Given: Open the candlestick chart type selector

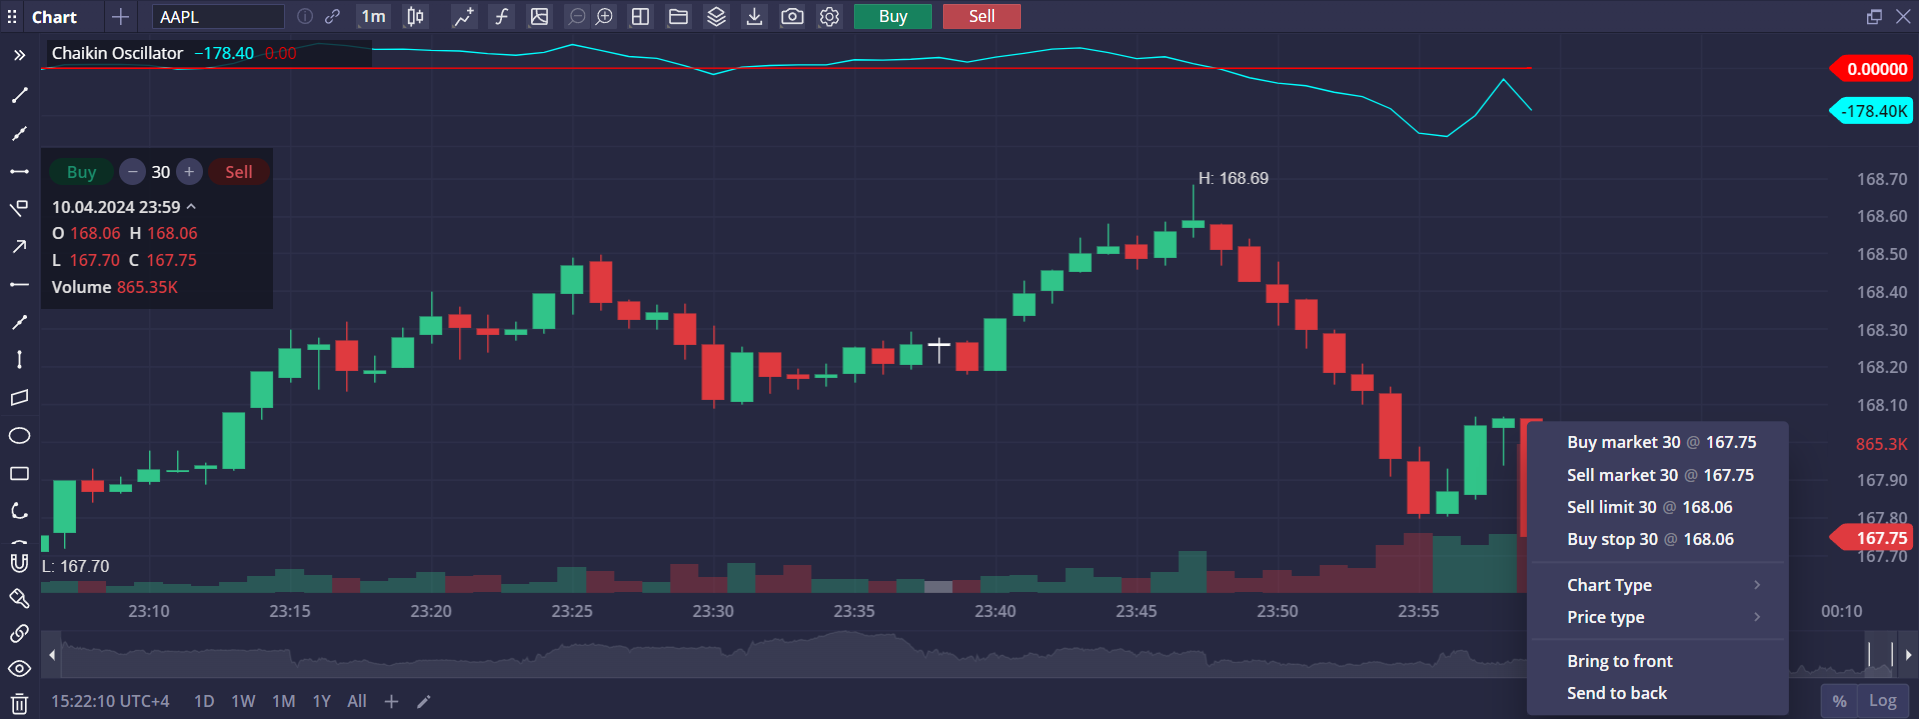Looking at the screenshot, I should [x=415, y=17].
